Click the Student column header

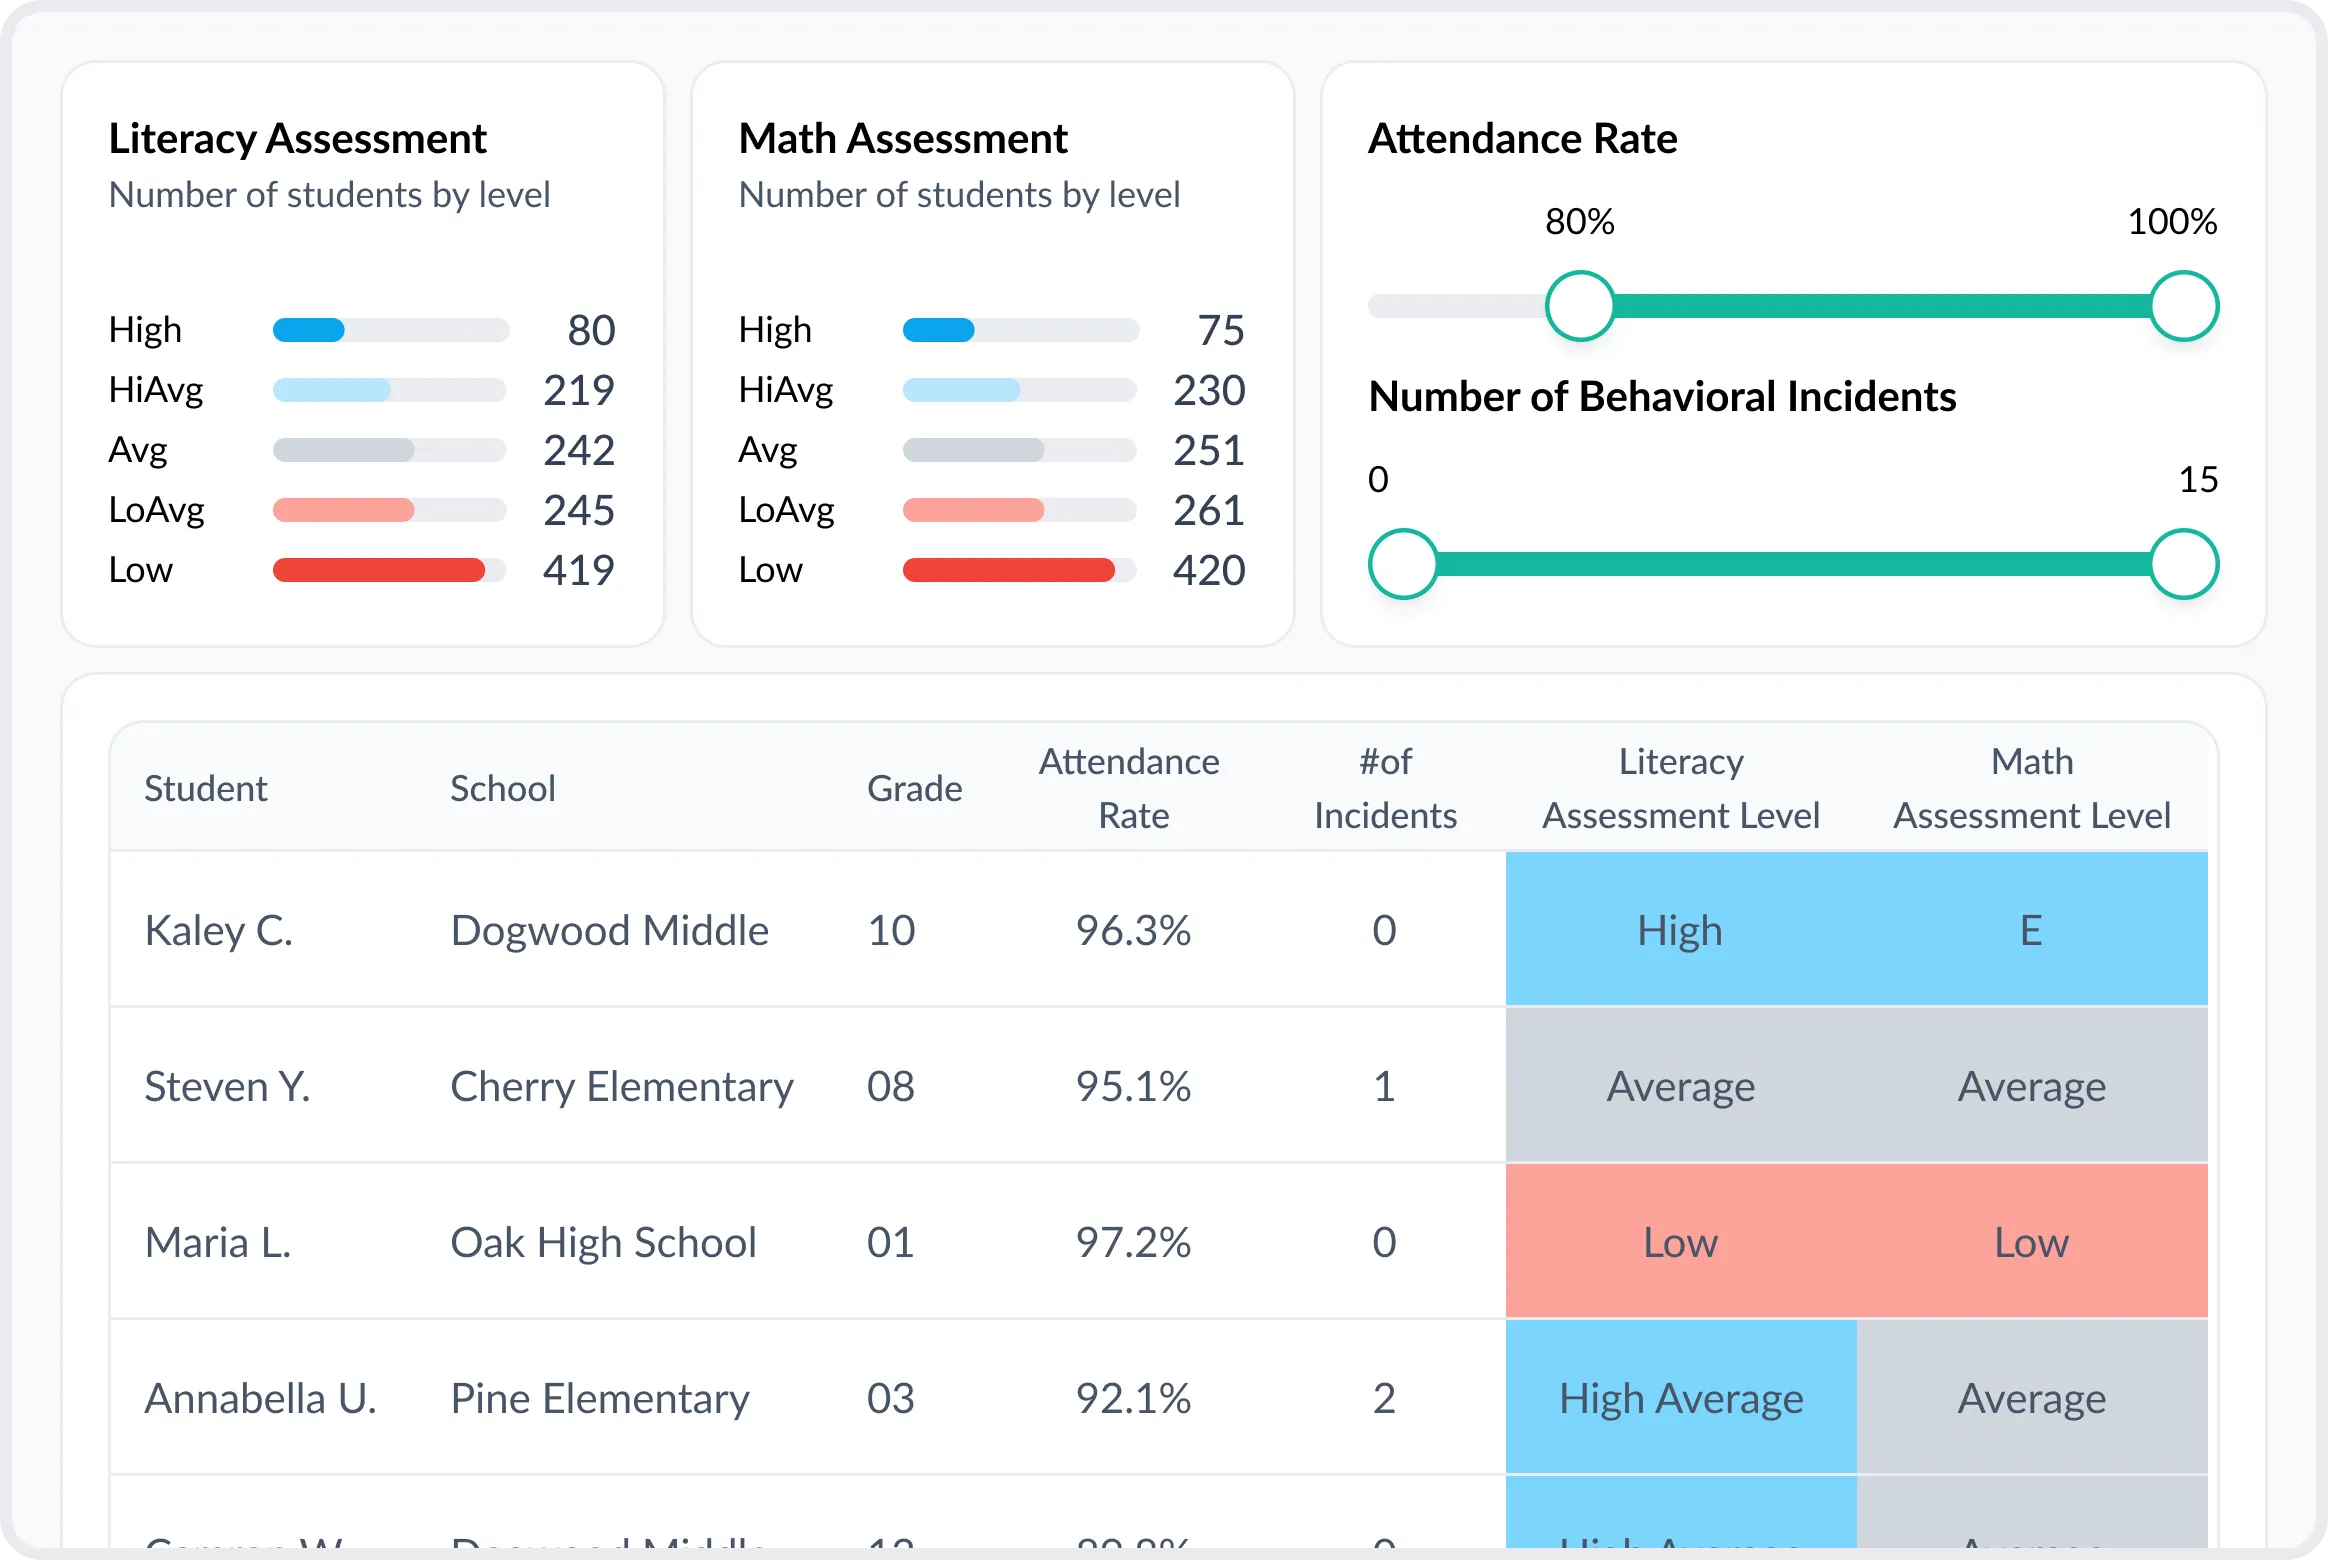(x=206, y=789)
